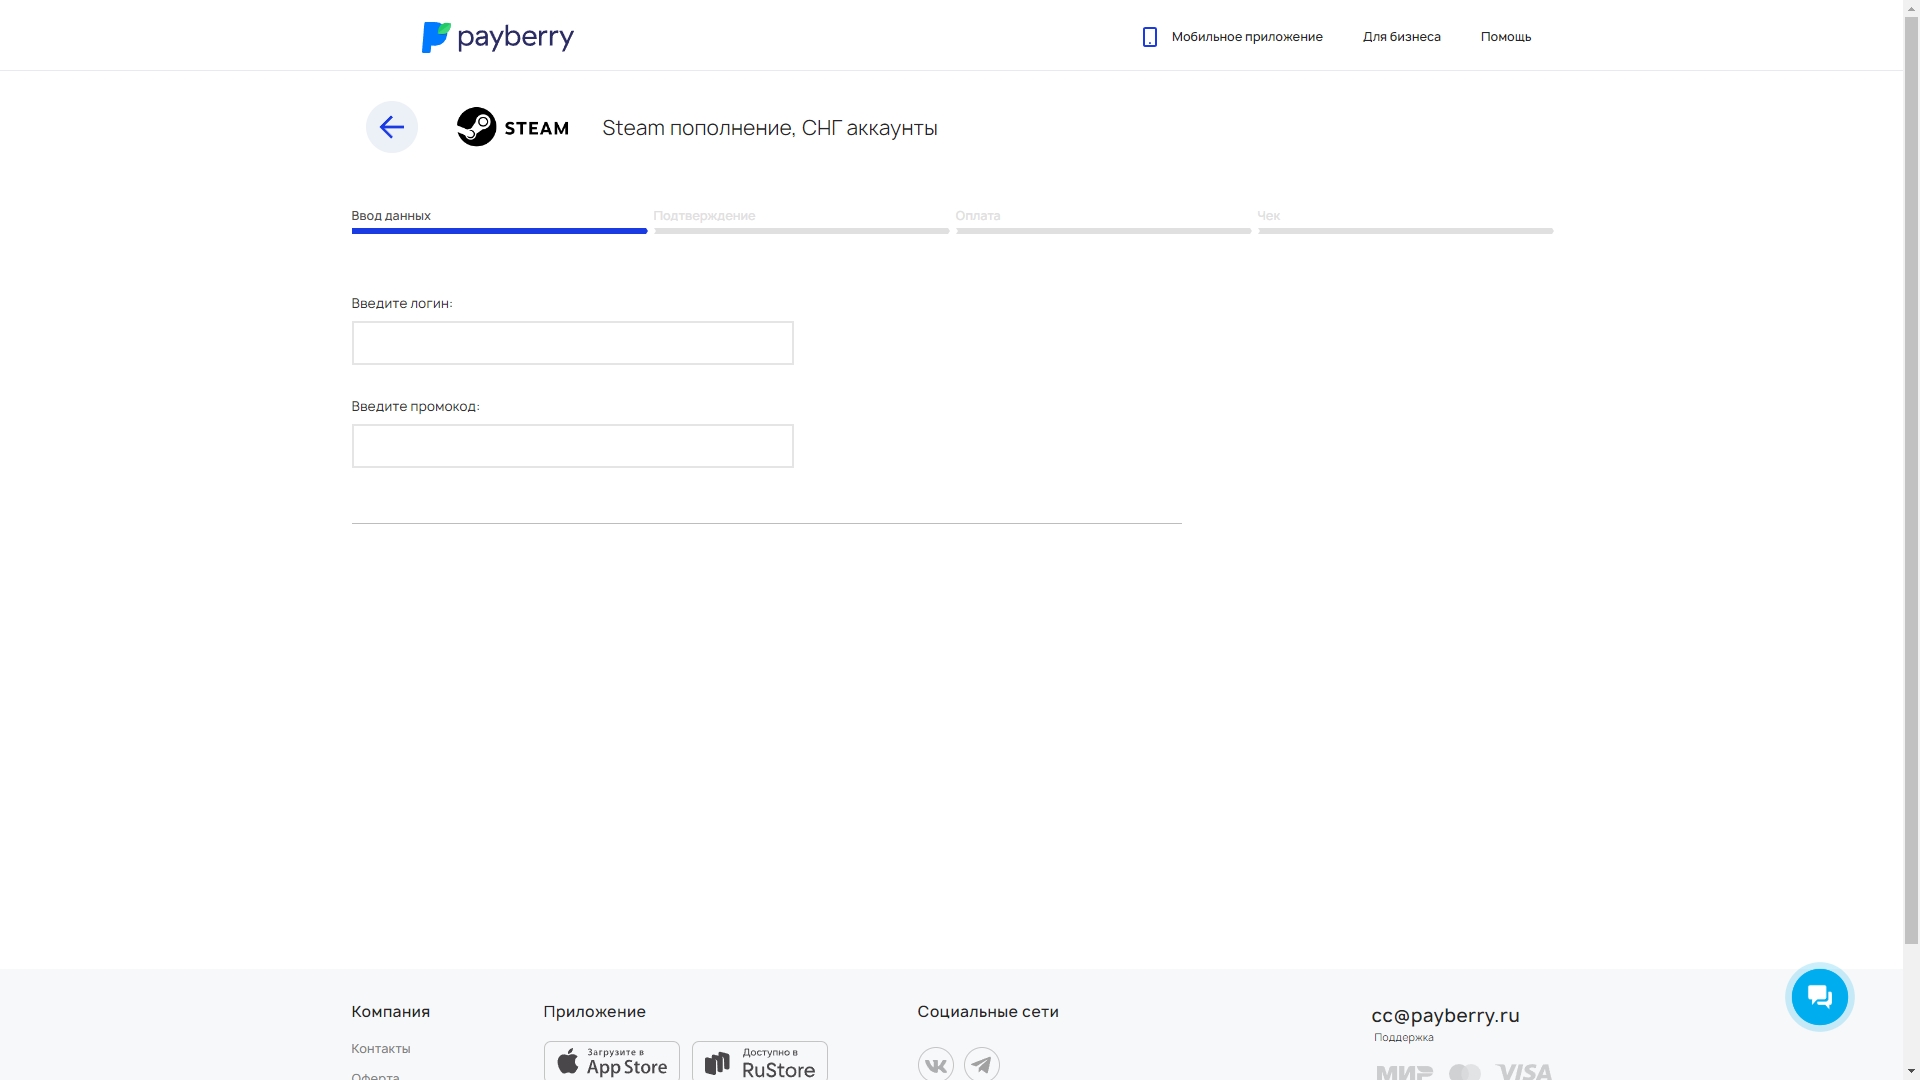Open the live chat bubble

click(x=1819, y=997)
